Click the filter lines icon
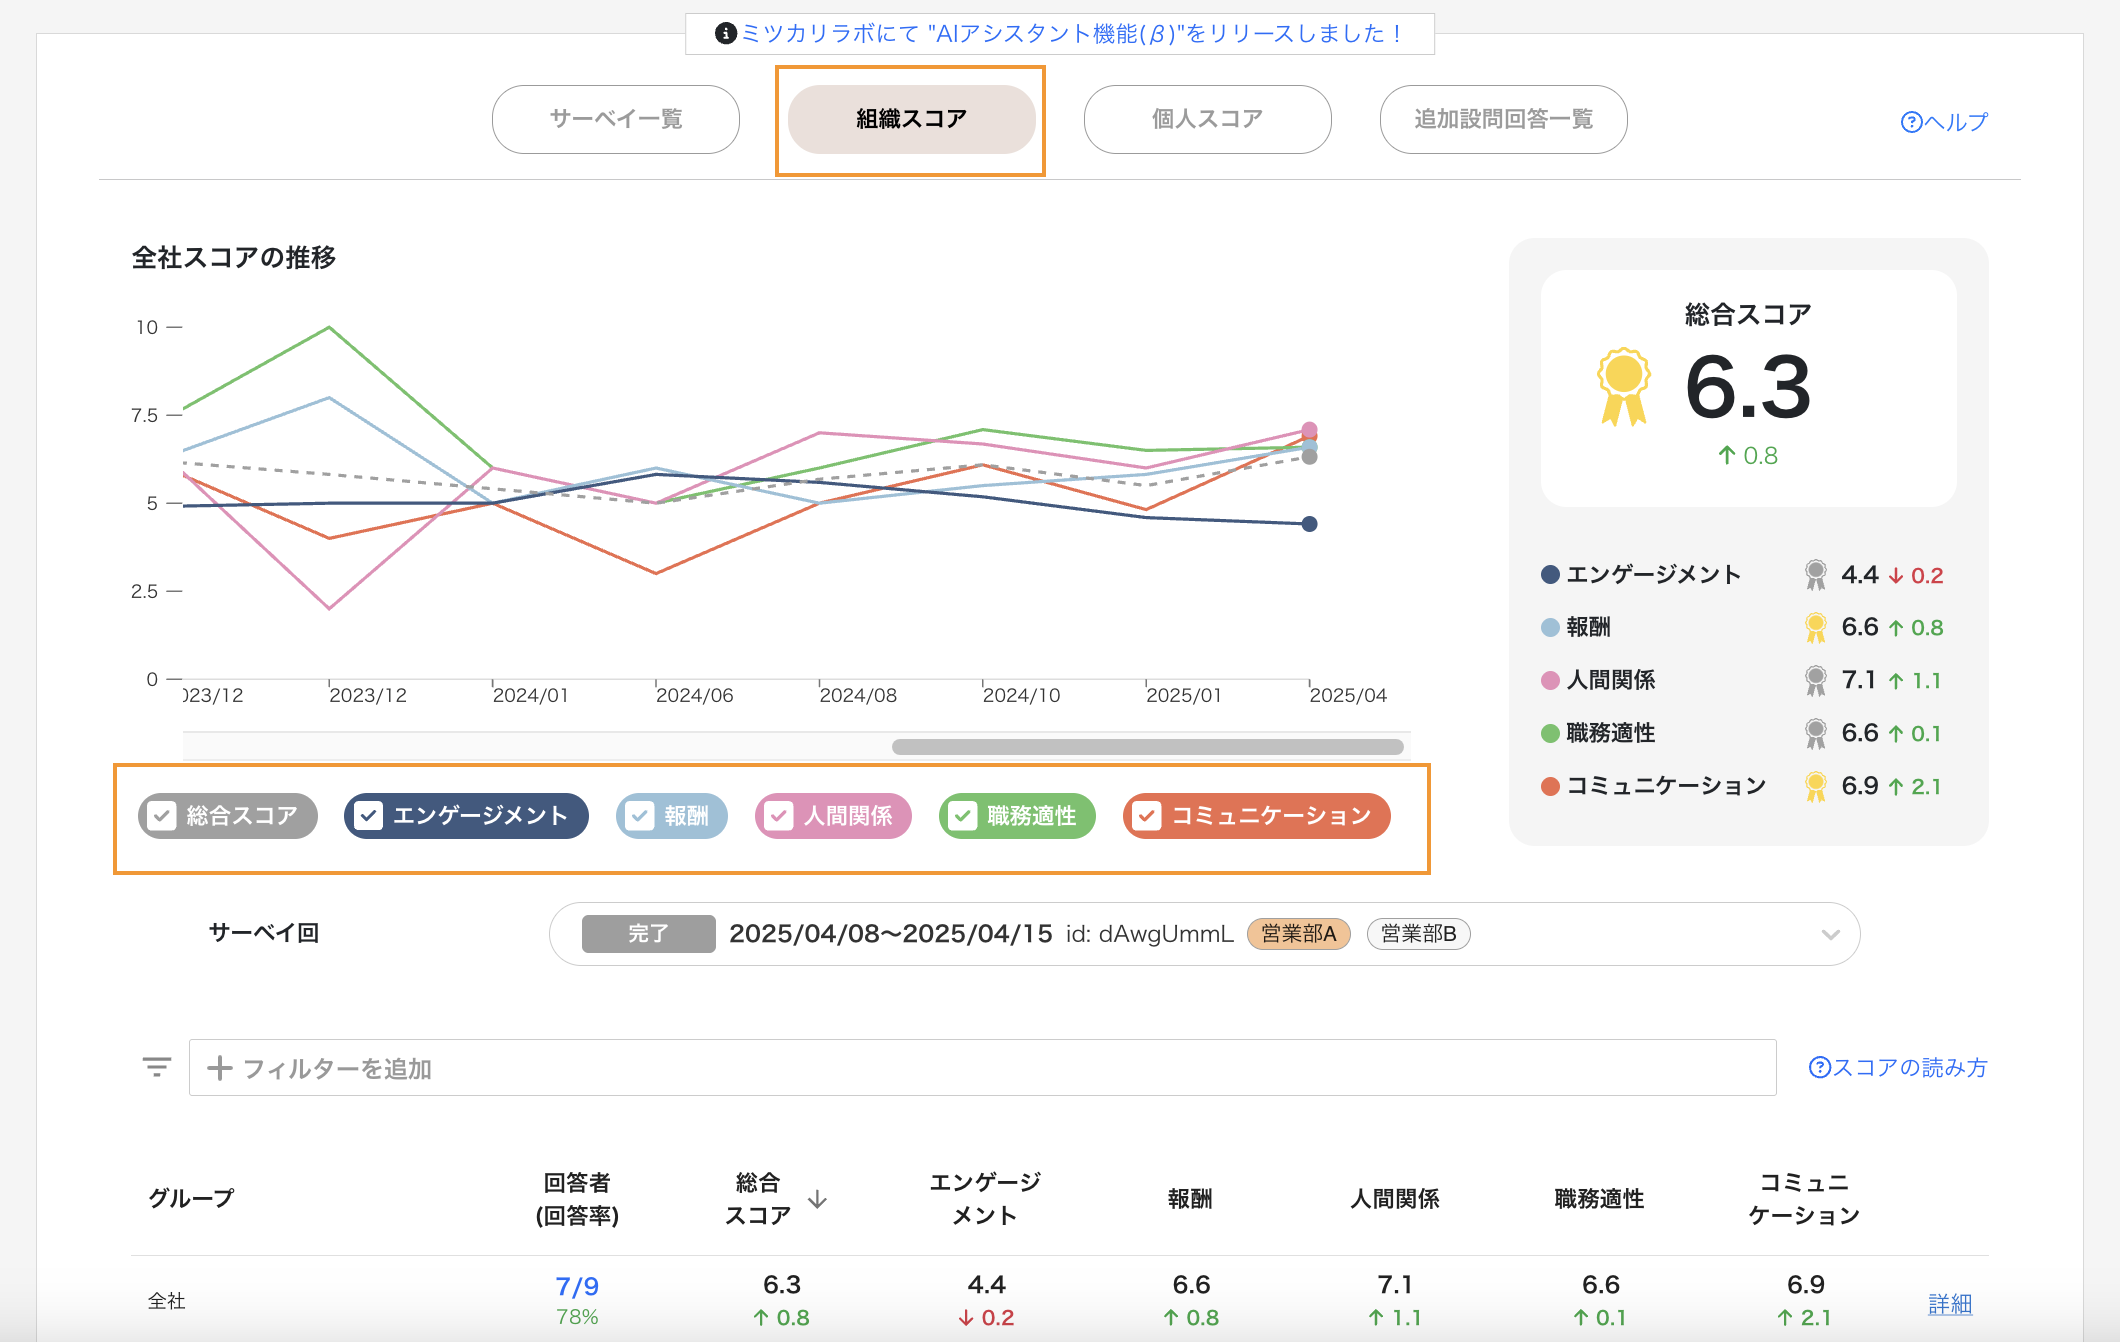Image resolution: width=2120 pixels, height=1342 pixels. coord(157,1067)
